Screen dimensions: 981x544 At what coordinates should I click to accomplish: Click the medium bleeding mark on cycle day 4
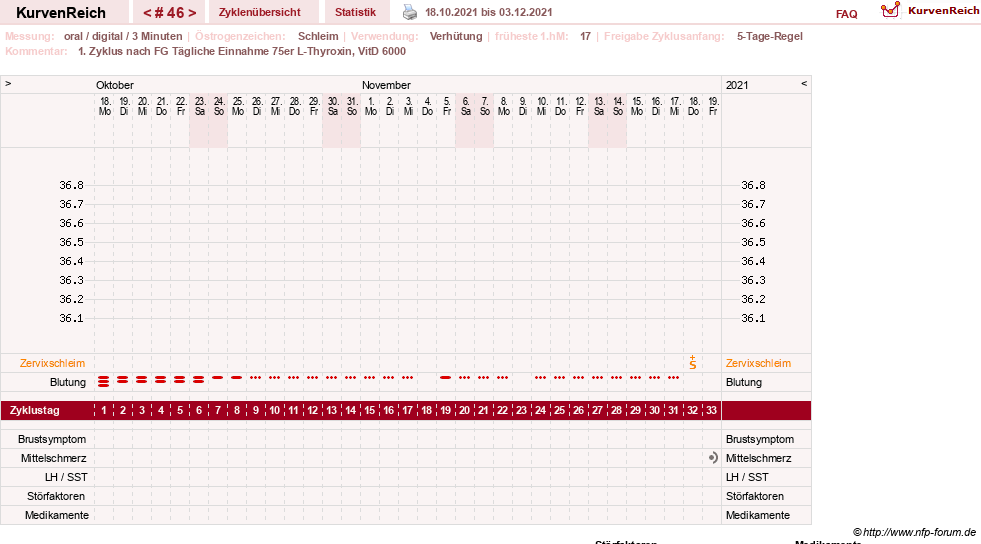coord(161,380)
